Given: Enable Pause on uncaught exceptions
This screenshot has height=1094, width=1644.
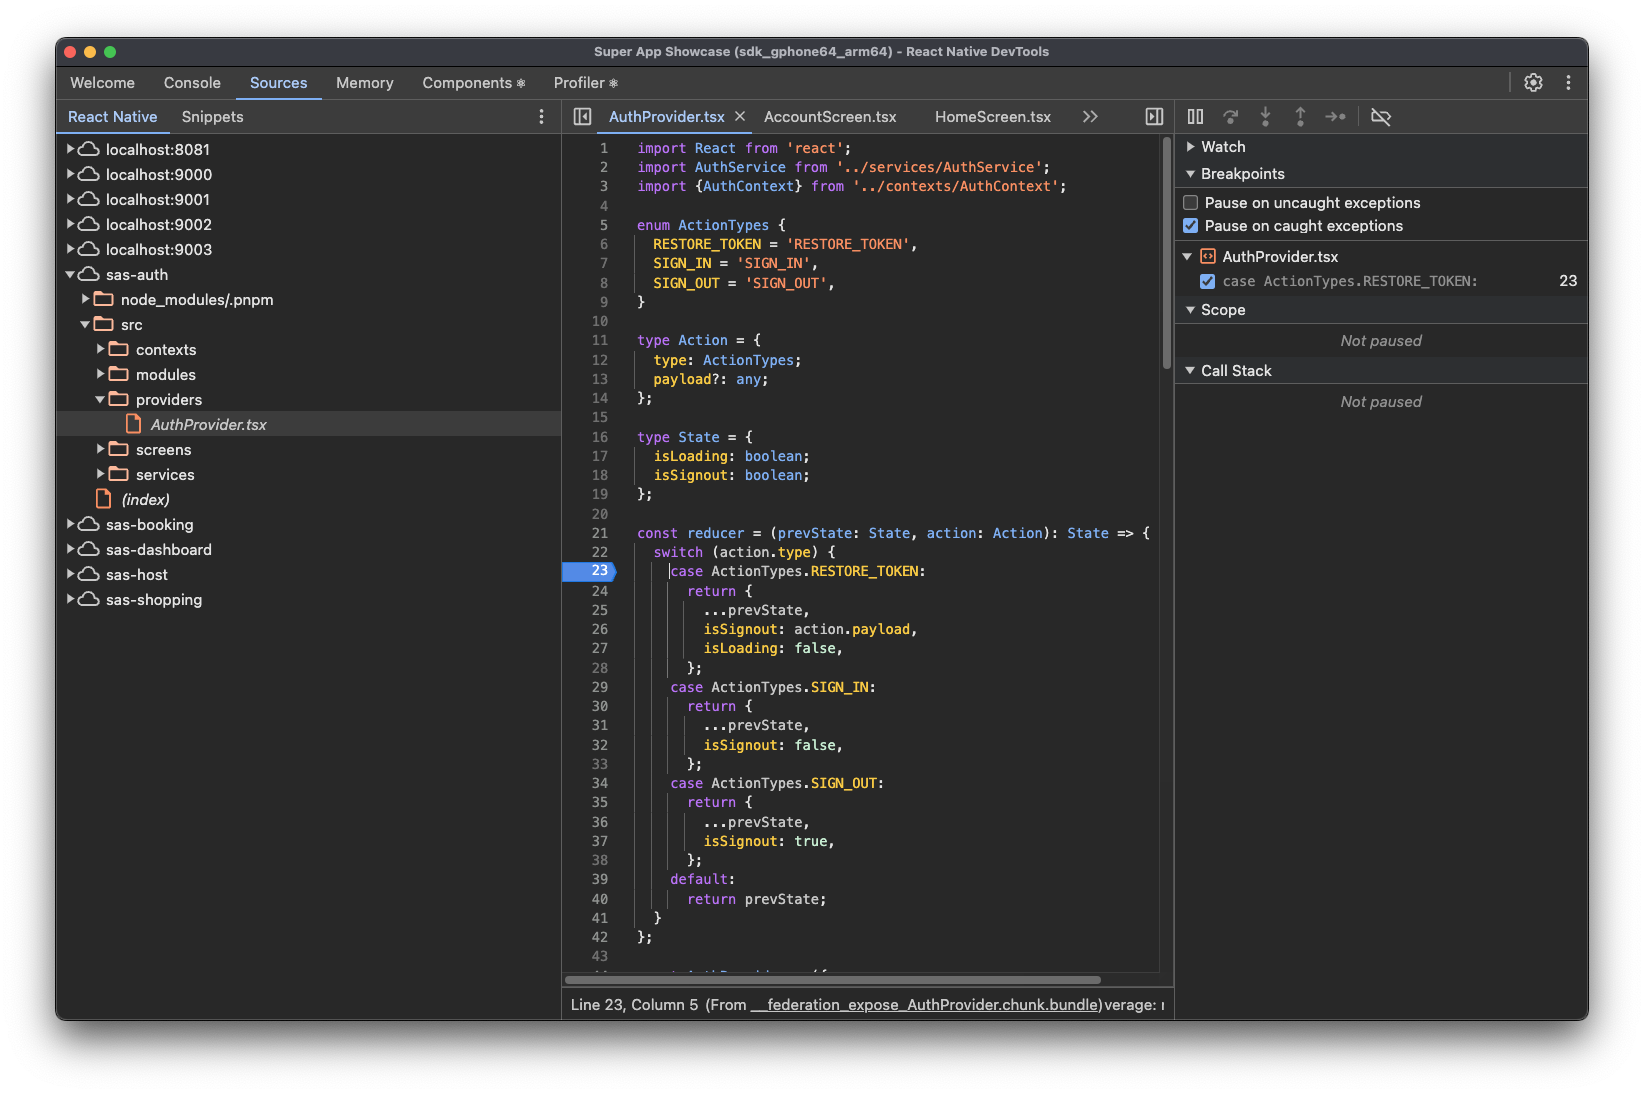Looking at the screenshot, I should tap(1190, 202).
